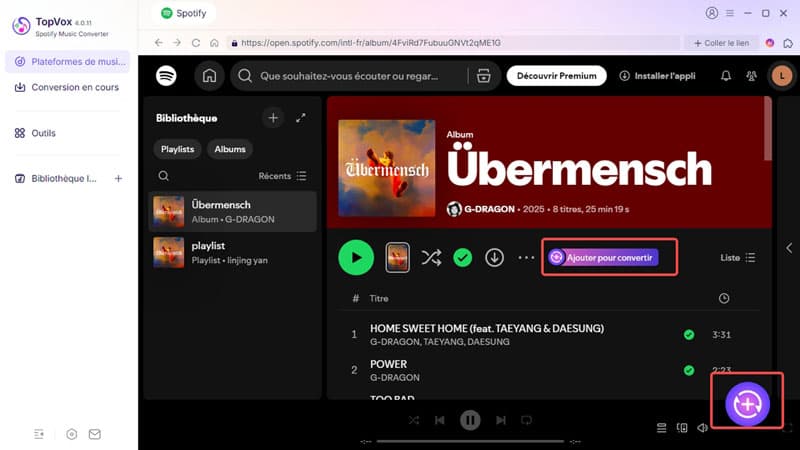Toggle shuffle in the player bar

414,420
